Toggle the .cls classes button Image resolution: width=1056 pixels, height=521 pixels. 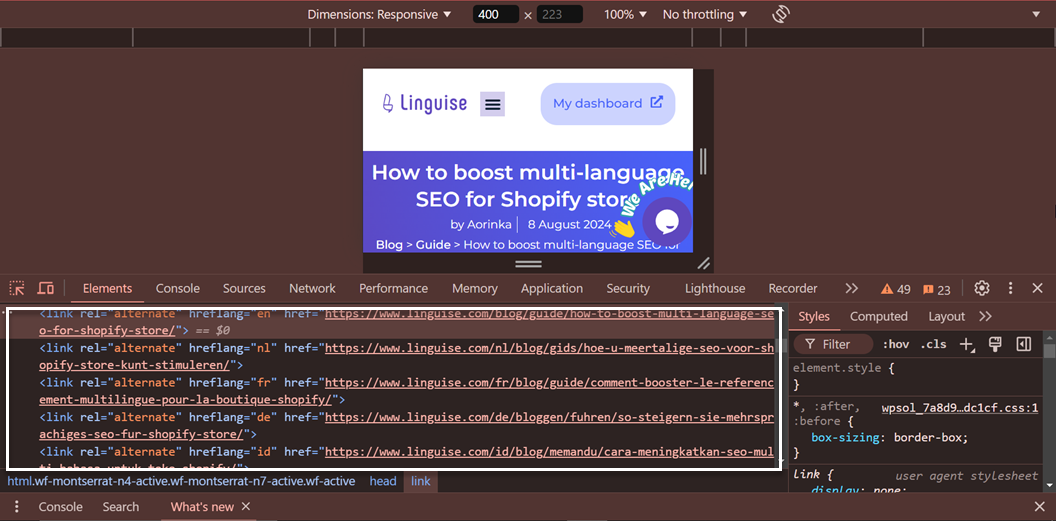pos(933,344)
